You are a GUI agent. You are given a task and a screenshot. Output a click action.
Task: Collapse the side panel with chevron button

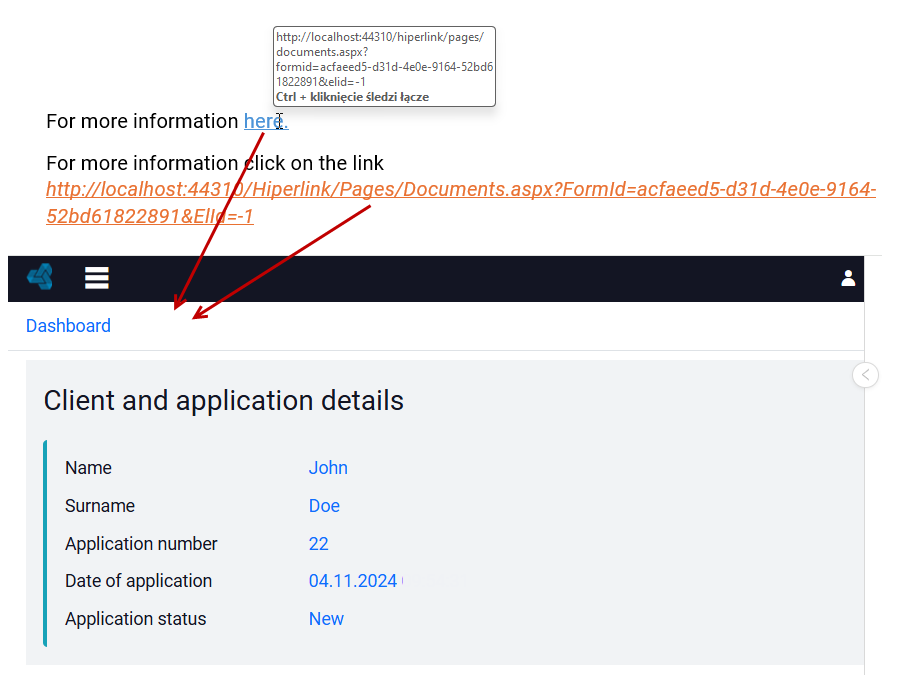pos(865,375)
